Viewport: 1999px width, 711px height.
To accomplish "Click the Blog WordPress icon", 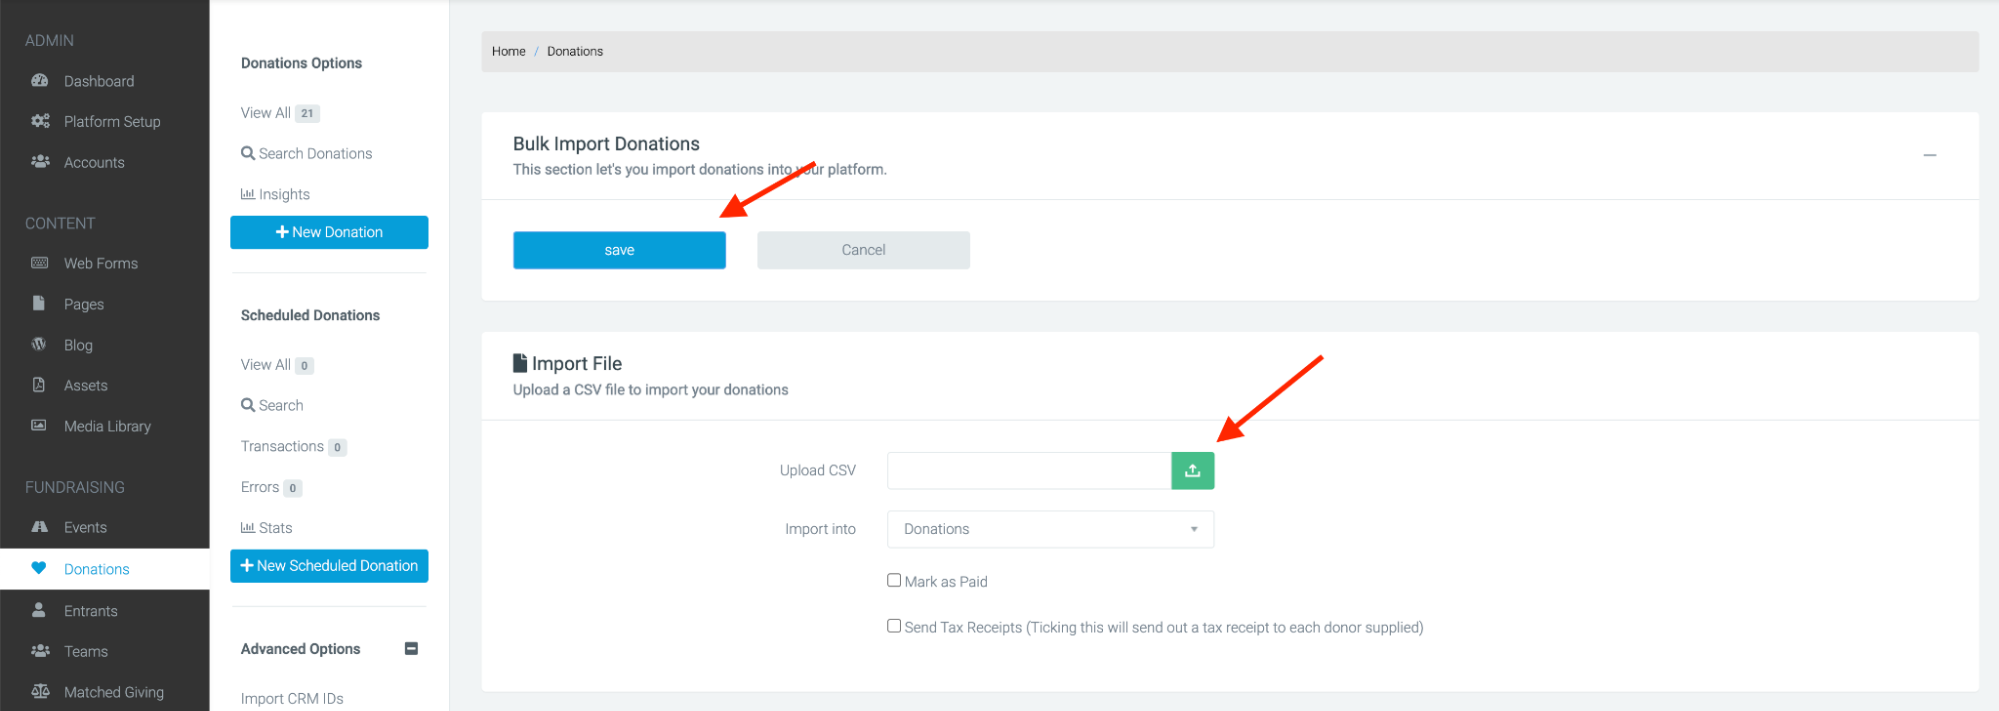I will point(39,344).
